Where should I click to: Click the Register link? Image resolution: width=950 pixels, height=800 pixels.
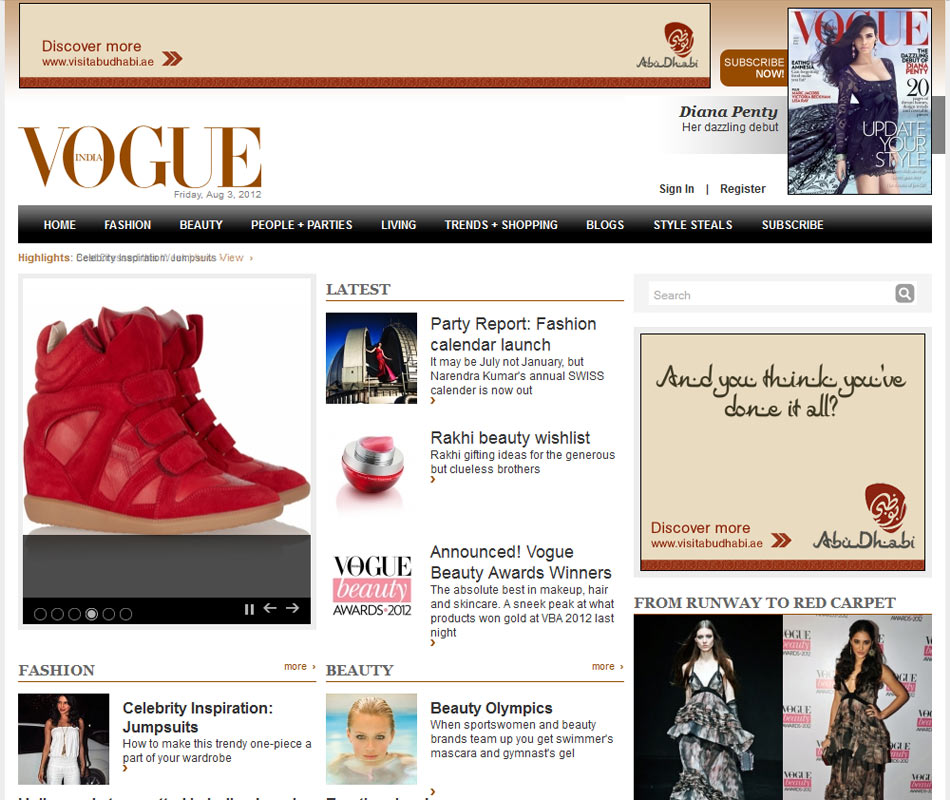pyautogui.click(x=743, y=189)
